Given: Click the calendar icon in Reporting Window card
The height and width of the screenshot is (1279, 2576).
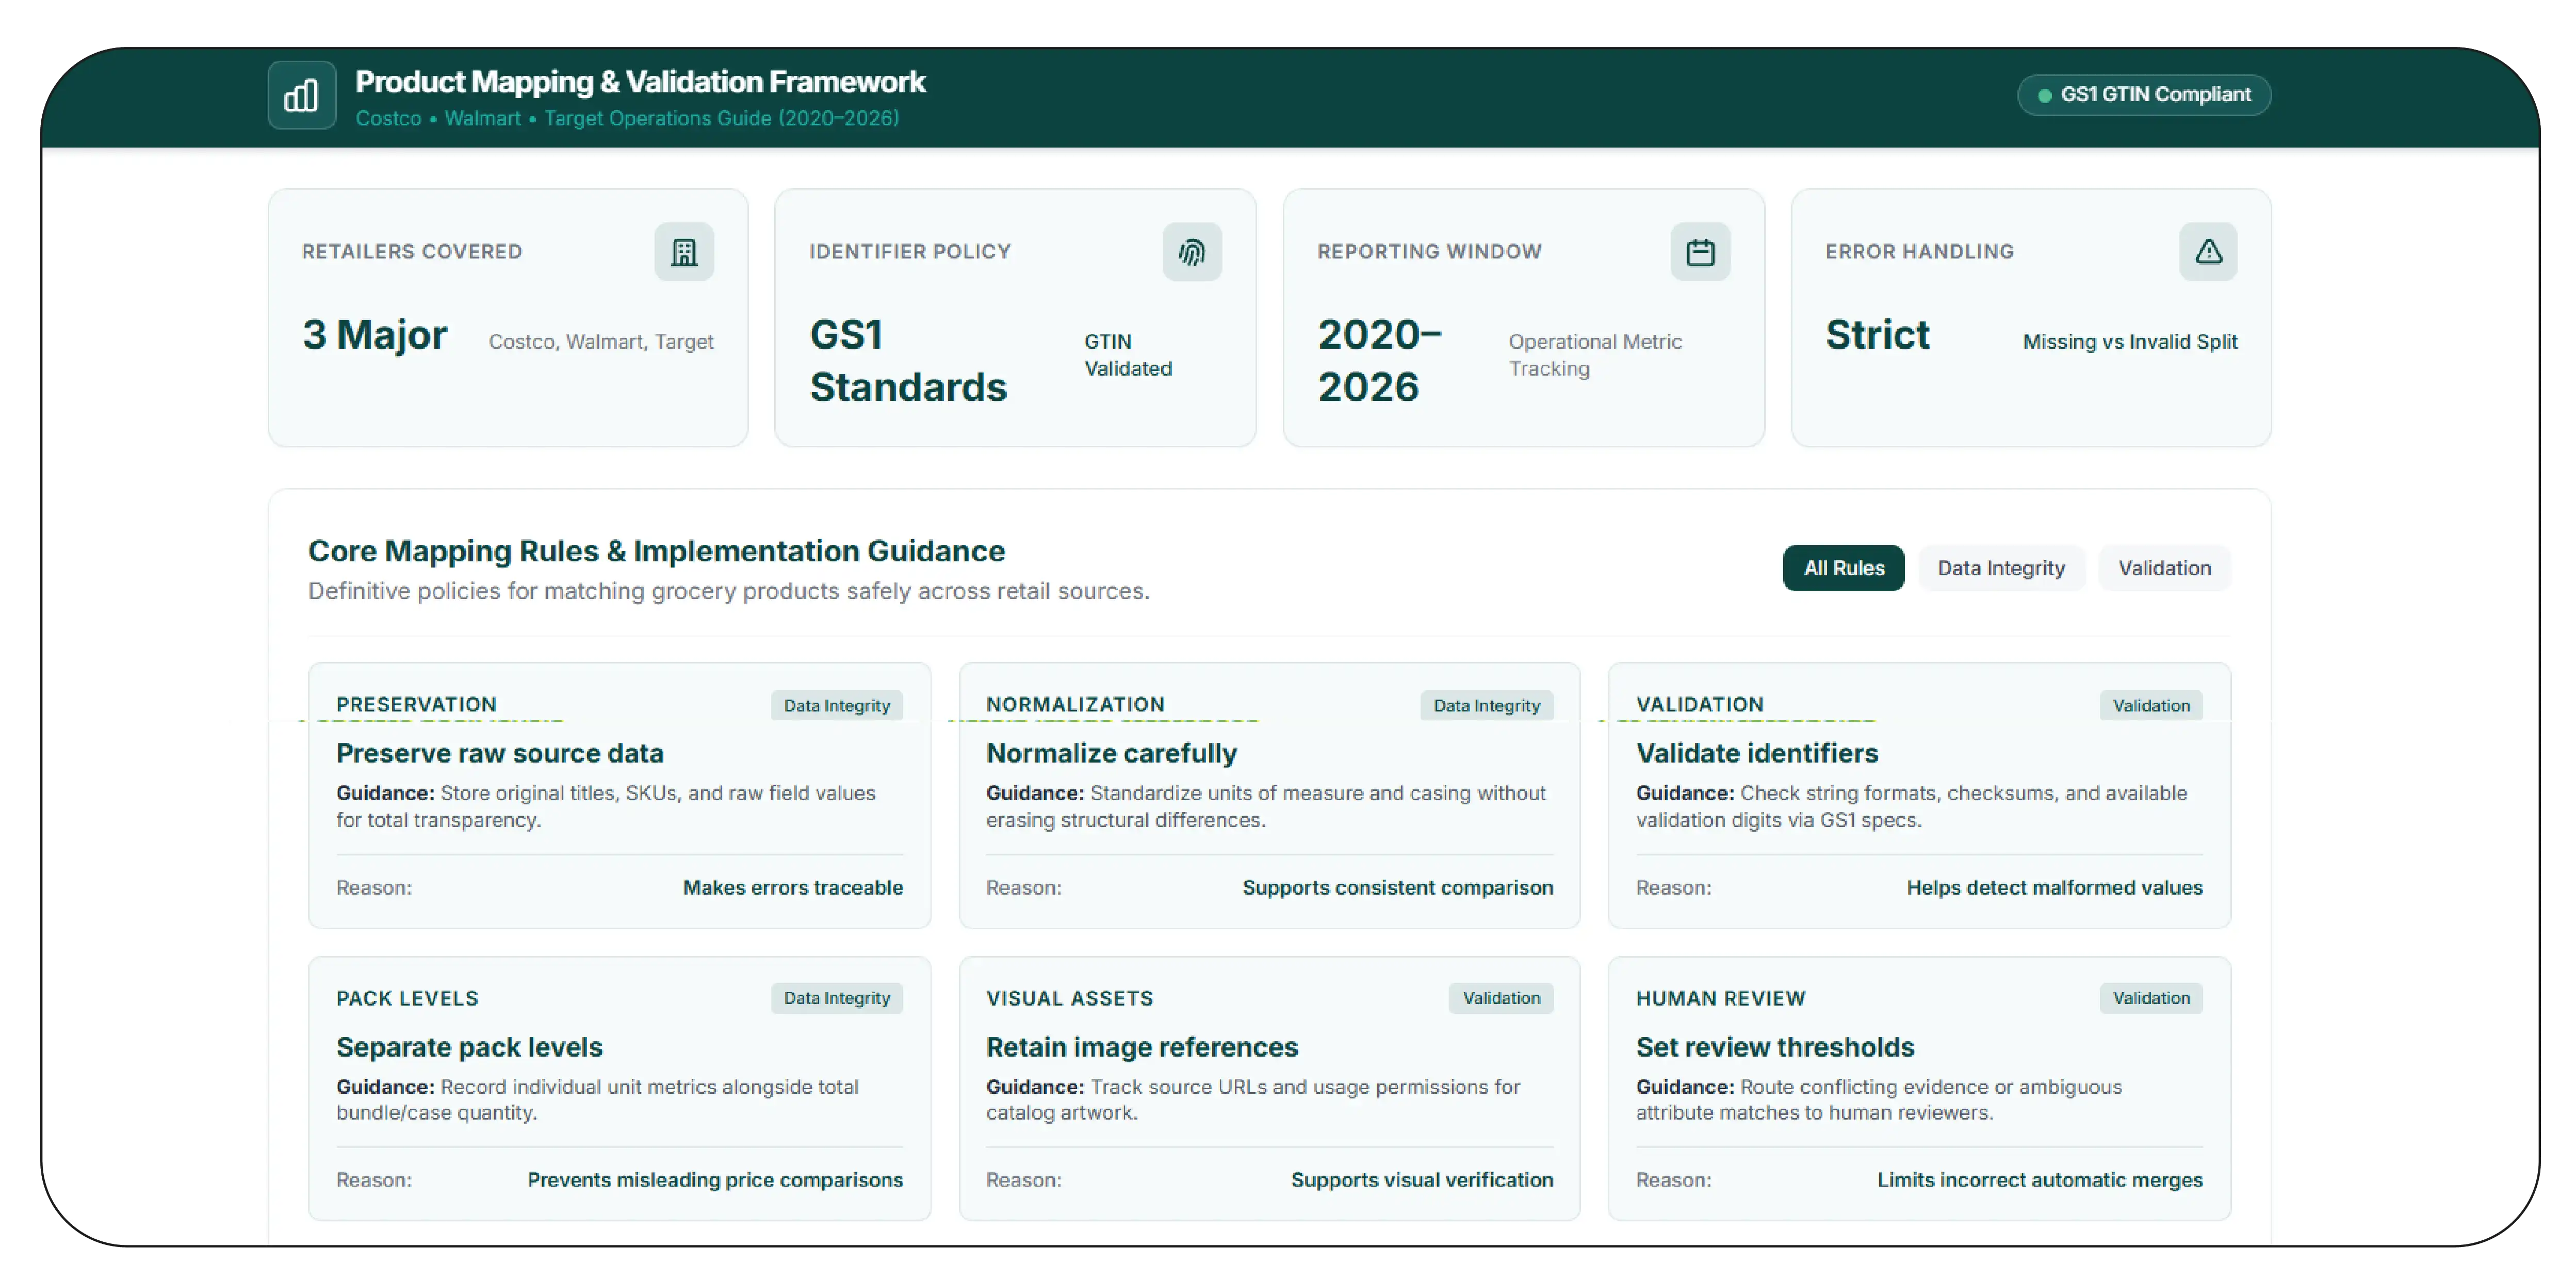Looking at the screenshot, I should coord(1700,252).
